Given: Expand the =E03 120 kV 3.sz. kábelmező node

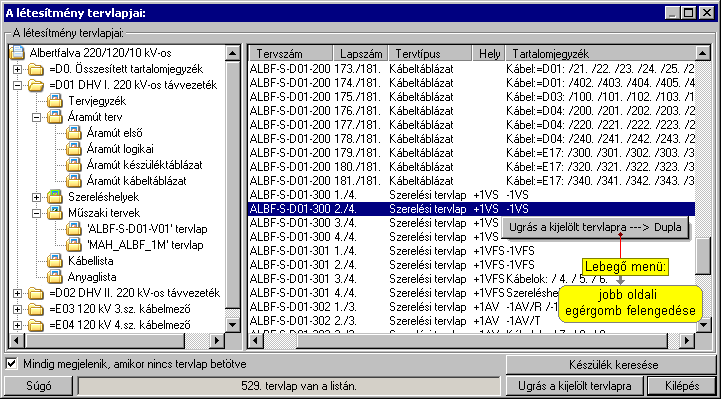Looking at the screenshot, I should [x=17, y=309].
